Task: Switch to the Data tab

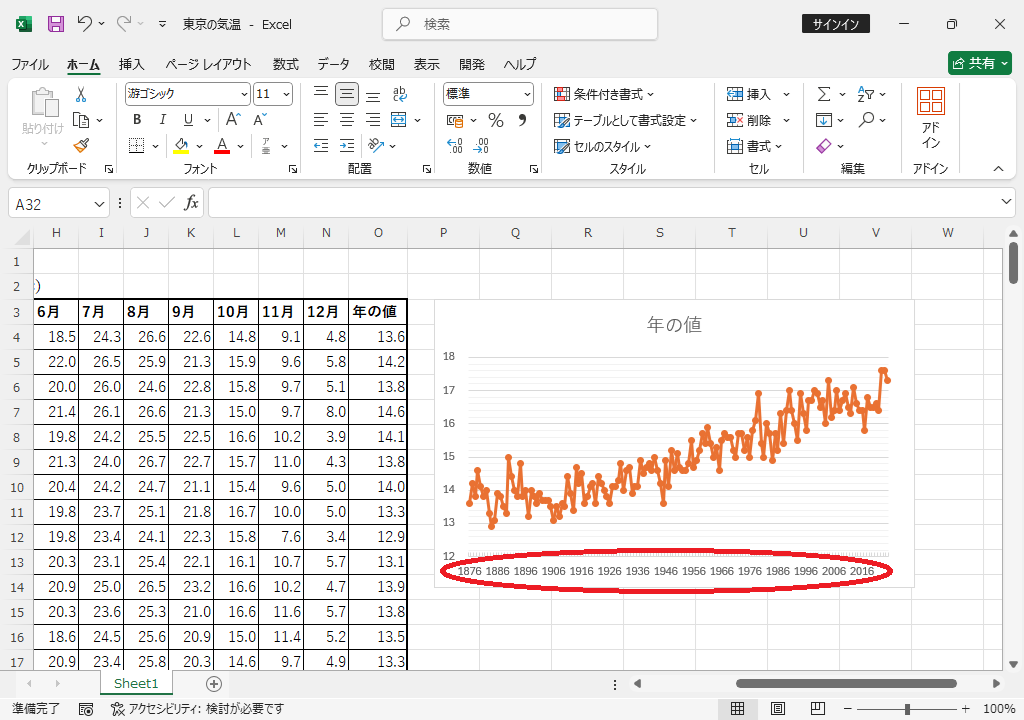Action: [333, 64]
